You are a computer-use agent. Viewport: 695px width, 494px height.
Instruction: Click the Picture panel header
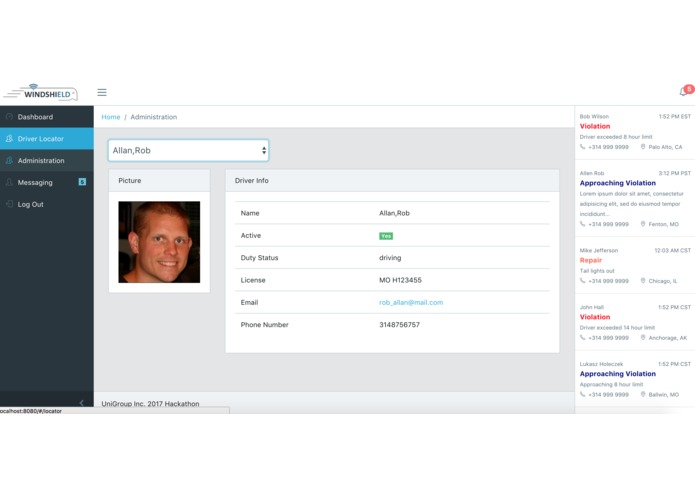160,181
